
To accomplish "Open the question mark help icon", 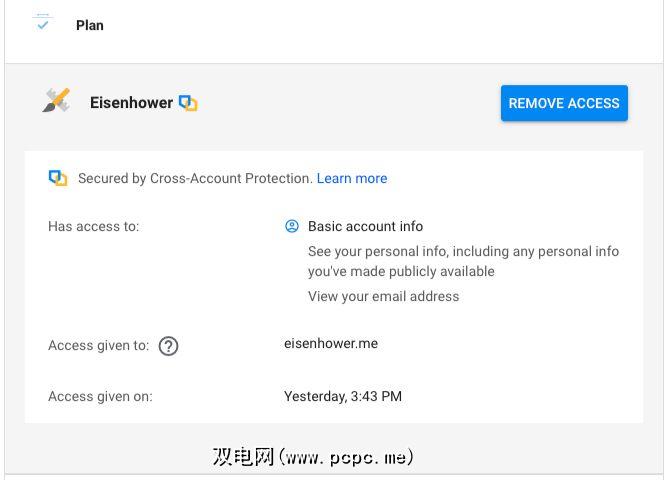I will coord(169,346).
